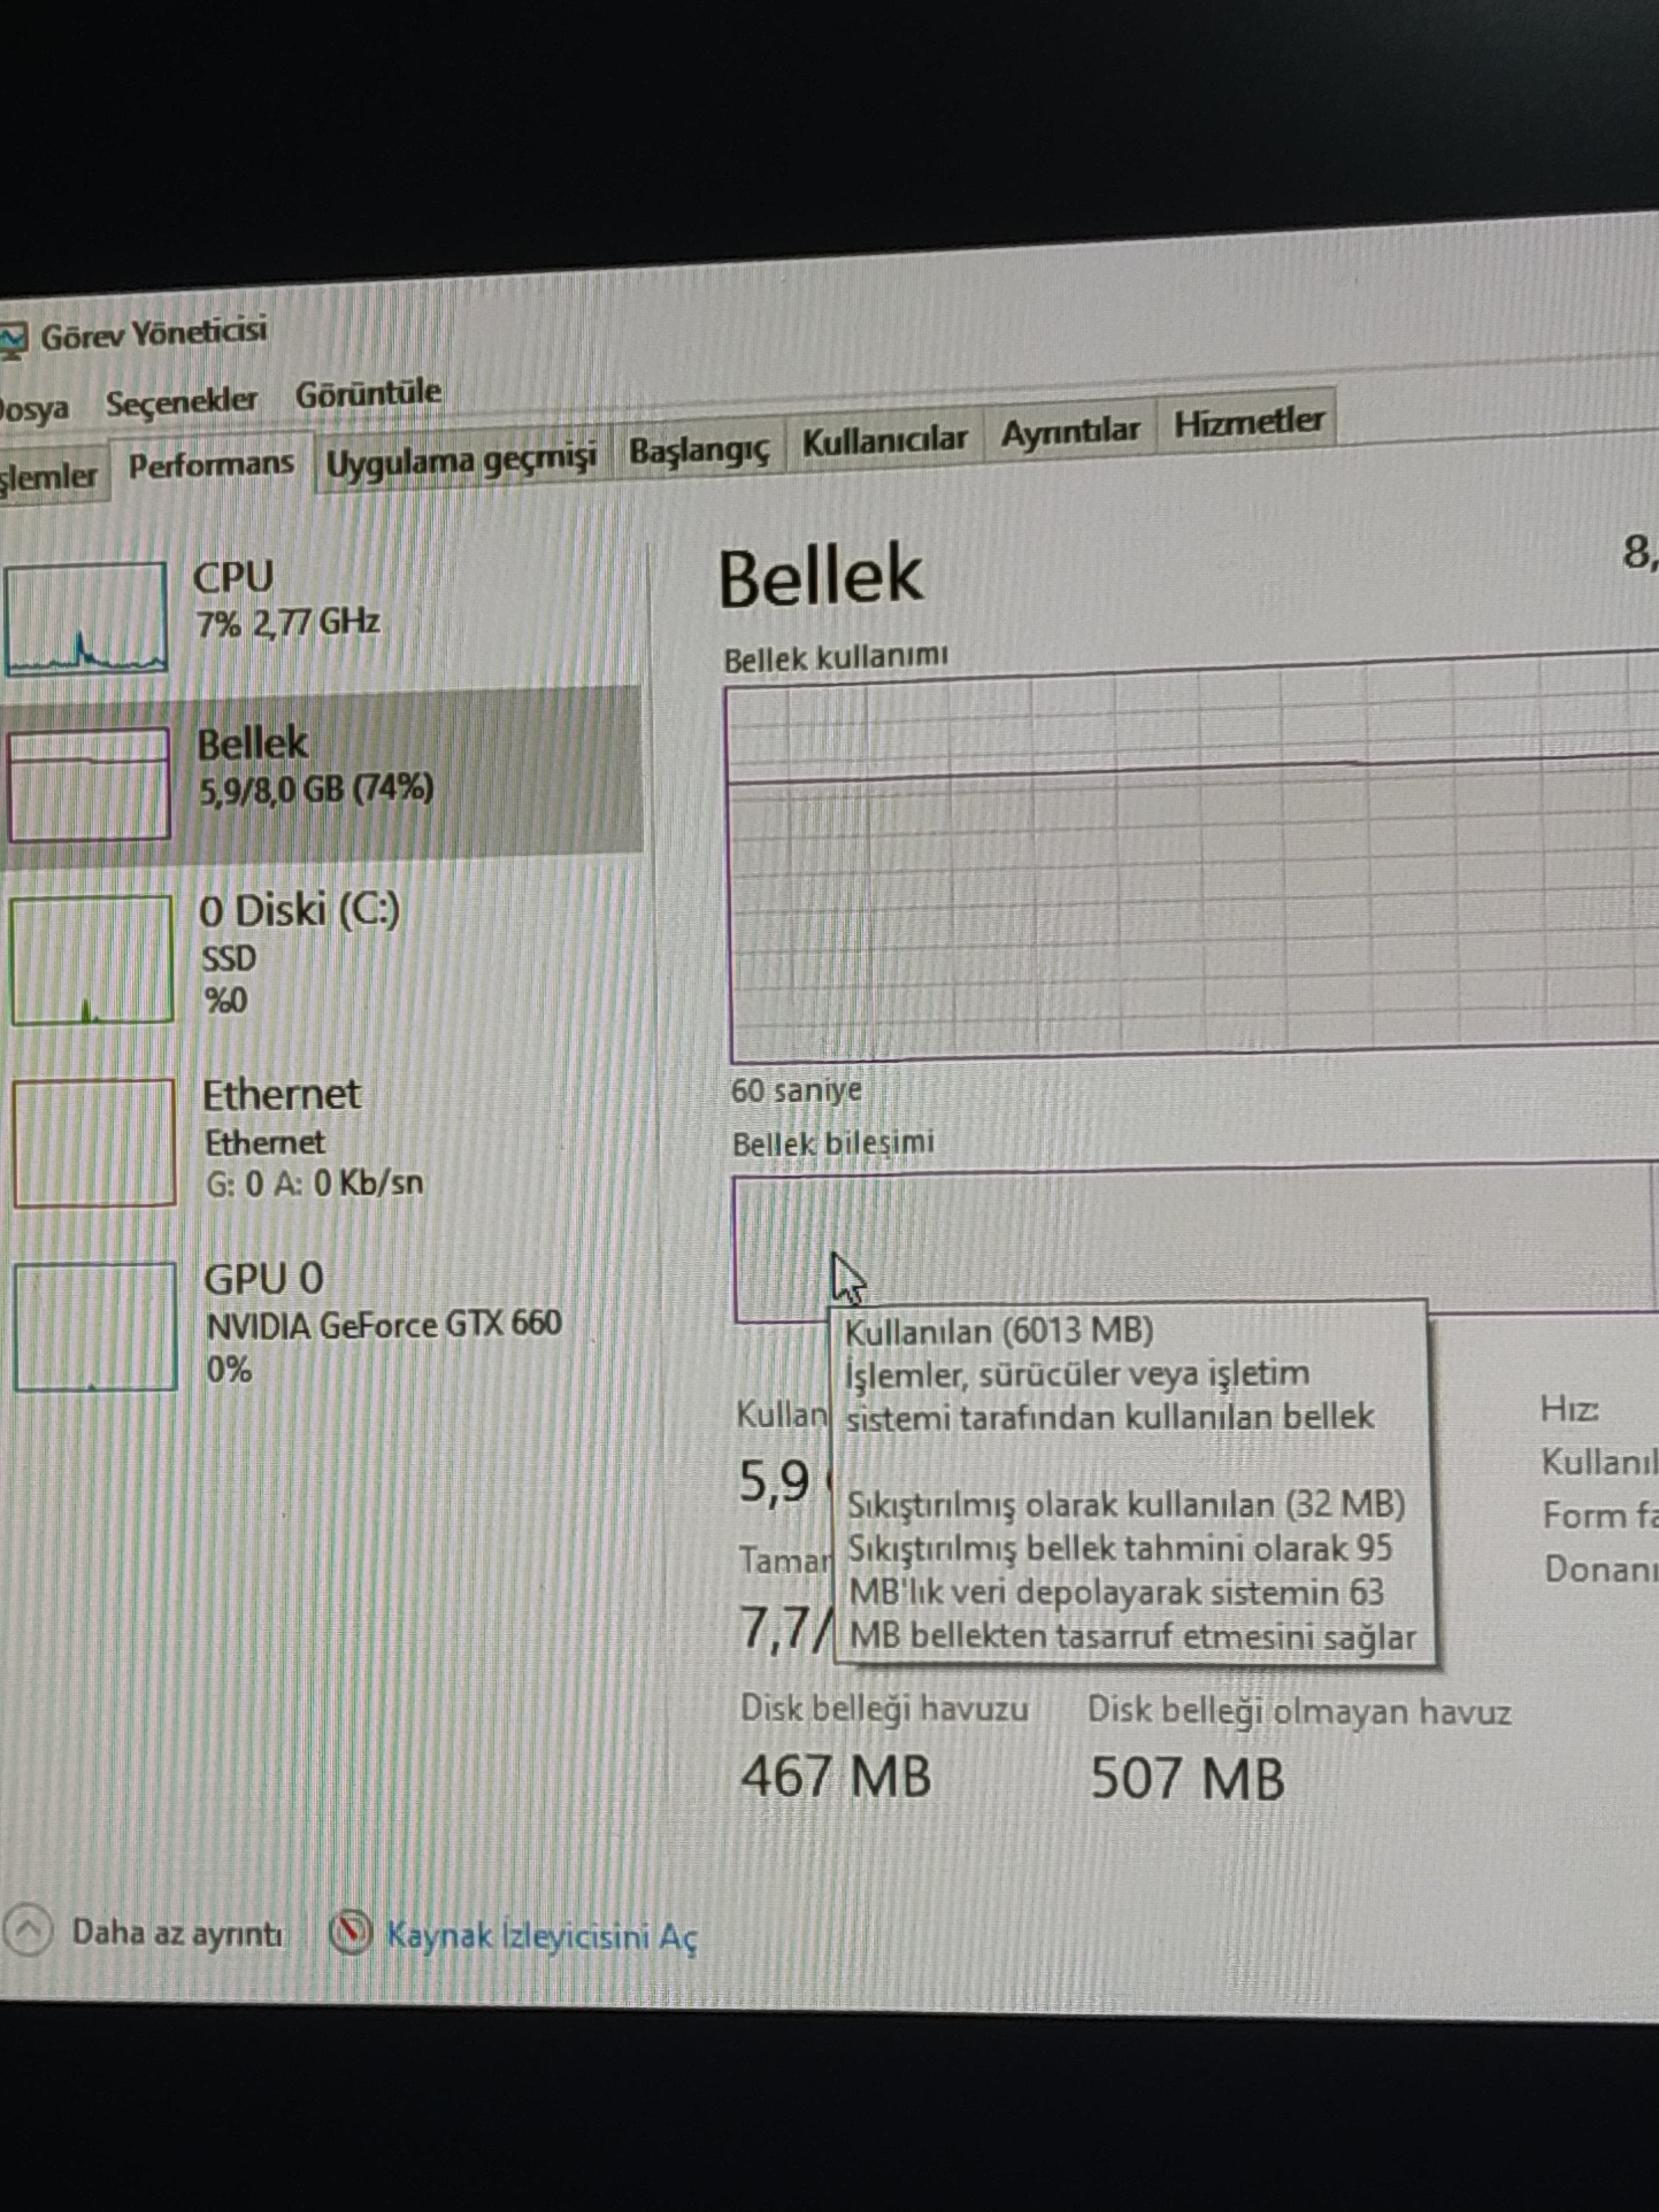Click the 60 saniye label
Viewport: 1659px width, 2212px height.
796,1090
